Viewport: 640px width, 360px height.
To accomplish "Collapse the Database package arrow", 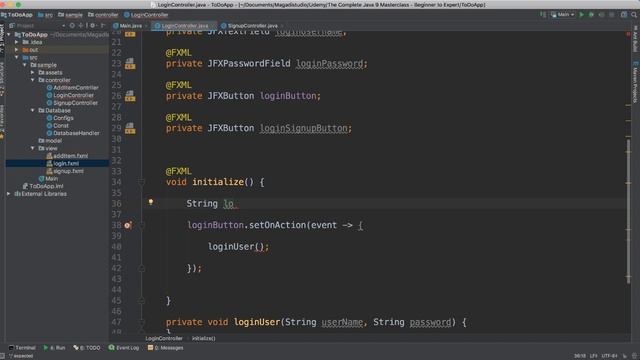I will [33, 110].
